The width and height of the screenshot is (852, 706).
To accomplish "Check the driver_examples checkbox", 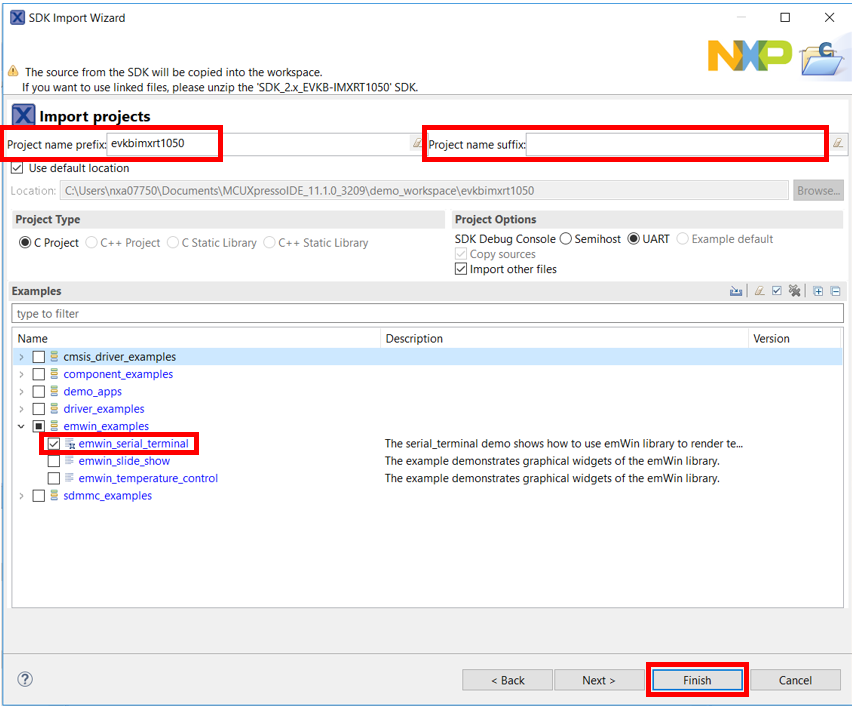I will (39, 409).
